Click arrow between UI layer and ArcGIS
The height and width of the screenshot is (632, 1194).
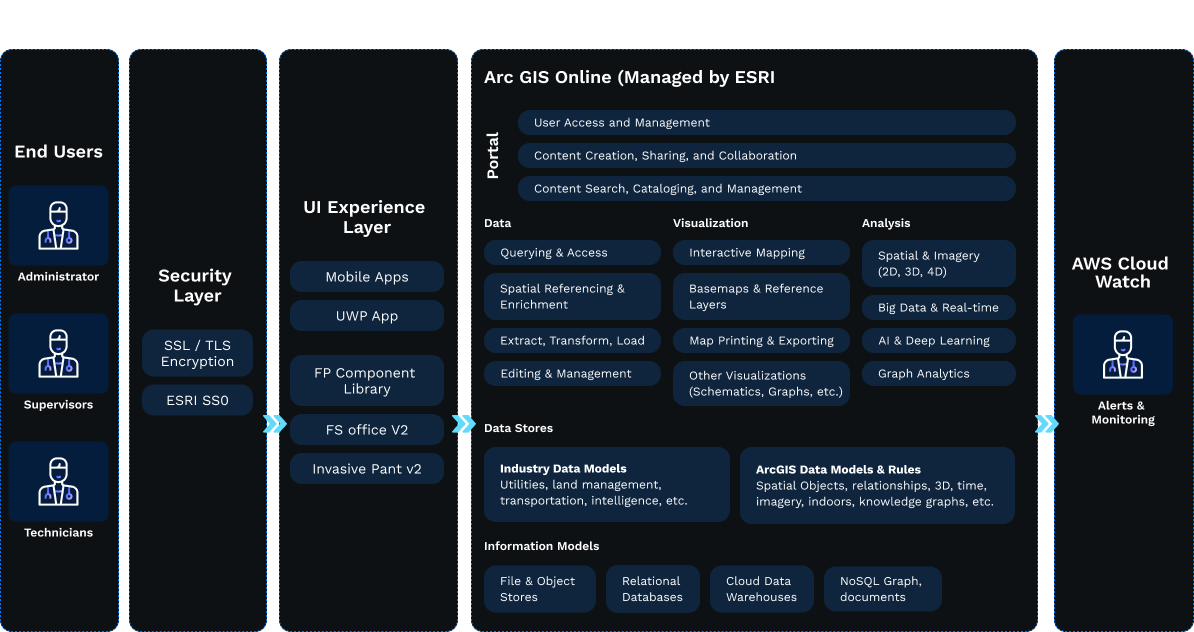point(463,424)
